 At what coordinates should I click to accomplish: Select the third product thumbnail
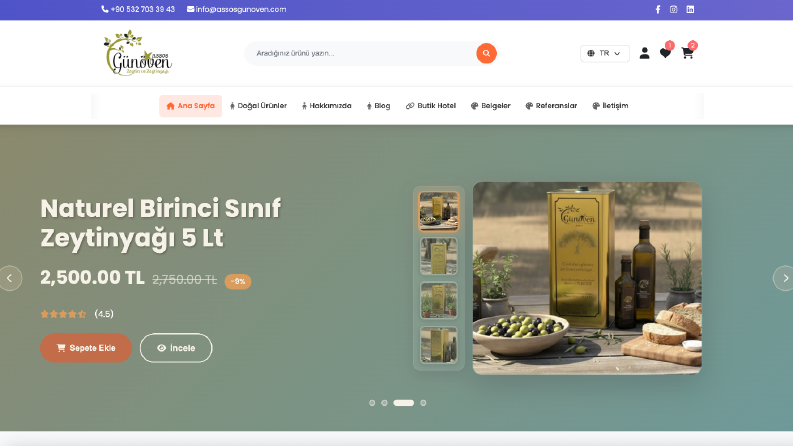pyautogui.click(x=438, y=300)
